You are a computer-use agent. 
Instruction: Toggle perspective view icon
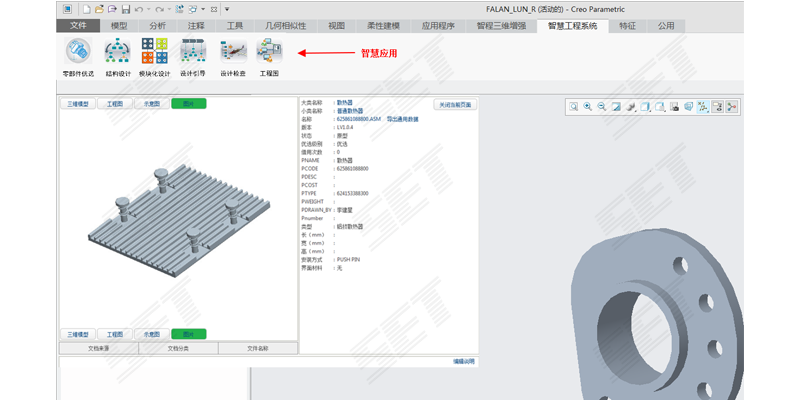689,106
